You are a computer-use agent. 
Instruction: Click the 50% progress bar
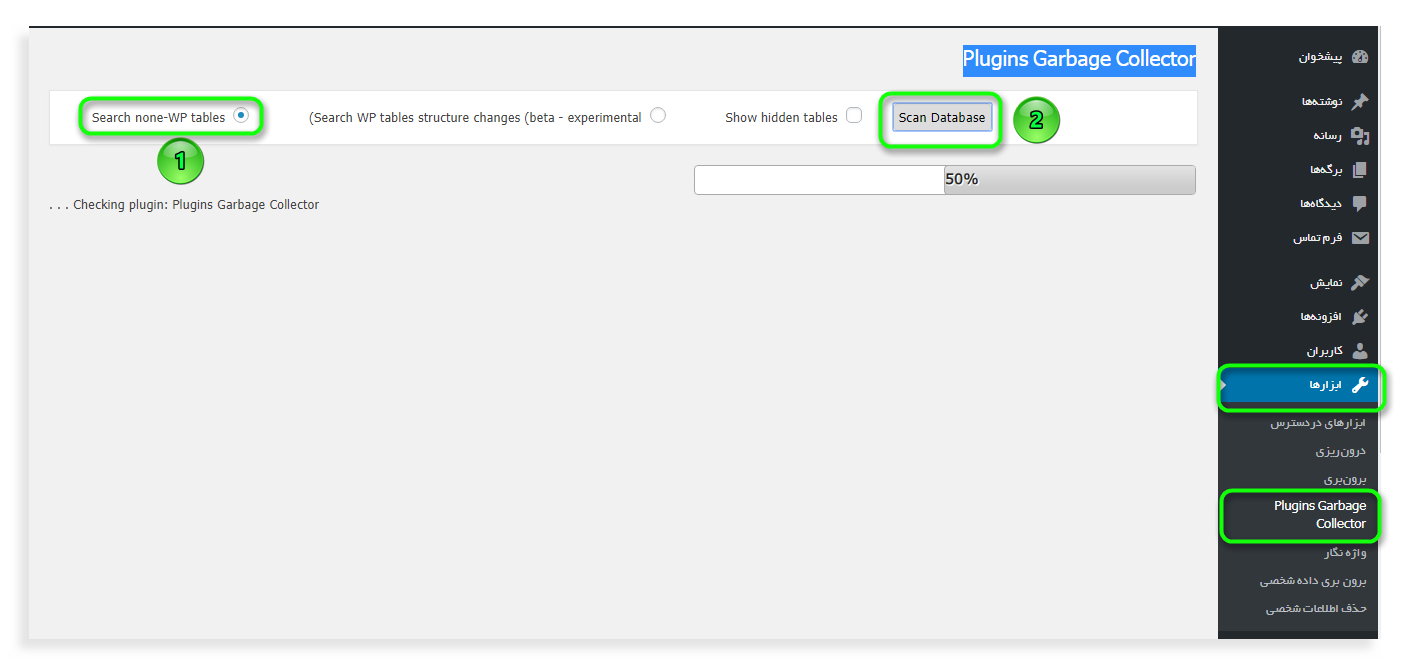(x=945, y=180)
